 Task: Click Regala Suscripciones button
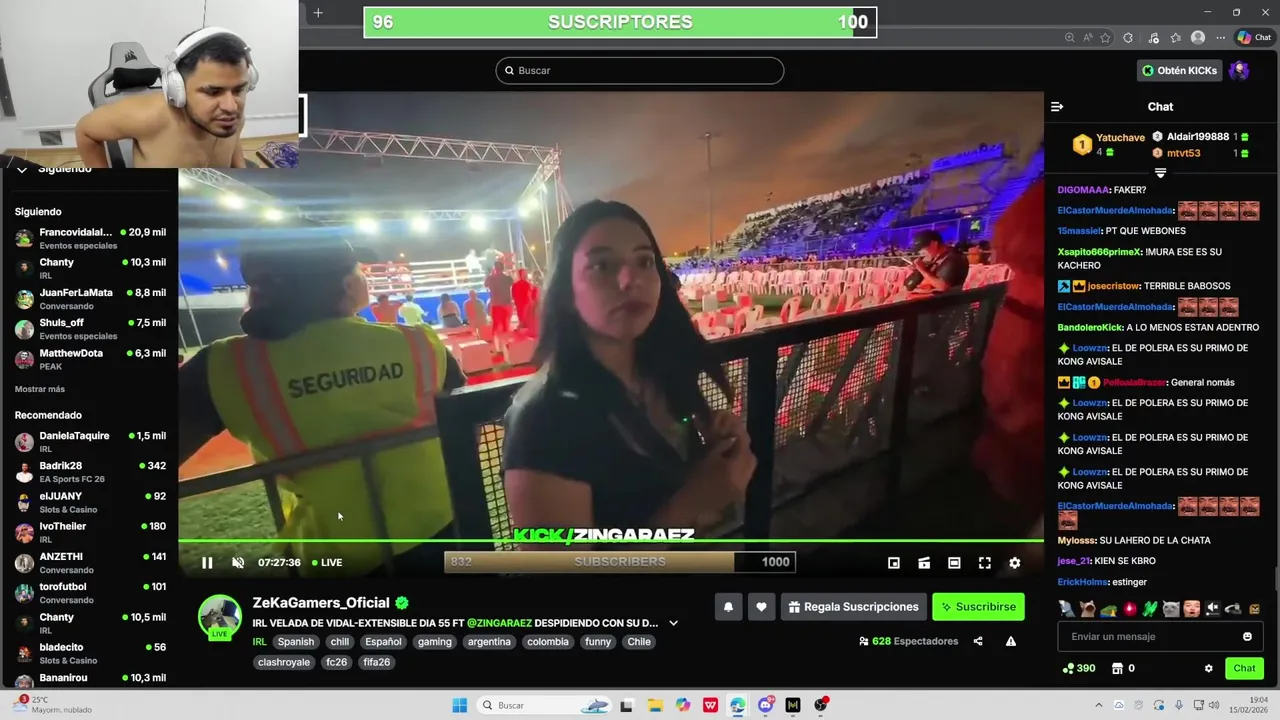(853, 607)
